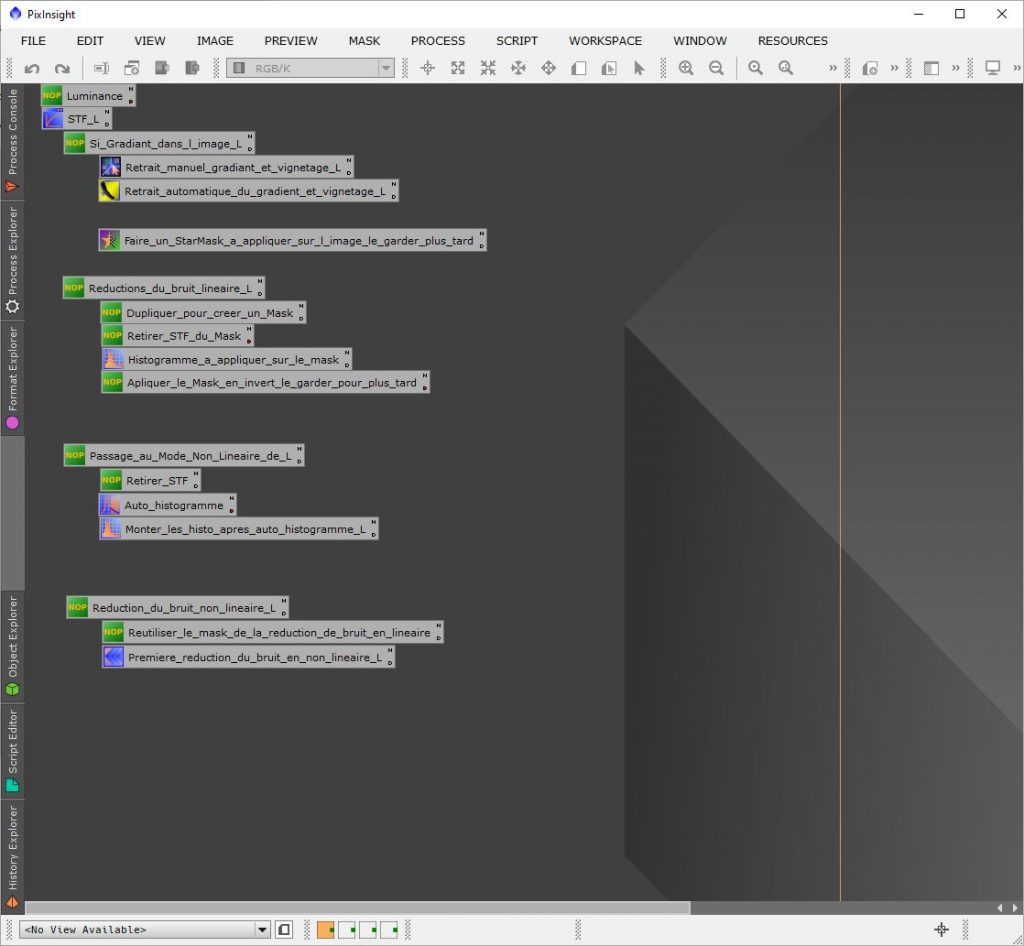
Task: Click the crosshair icon in the bottom bar
Action: pyautogui.click(x=941, y=929)
